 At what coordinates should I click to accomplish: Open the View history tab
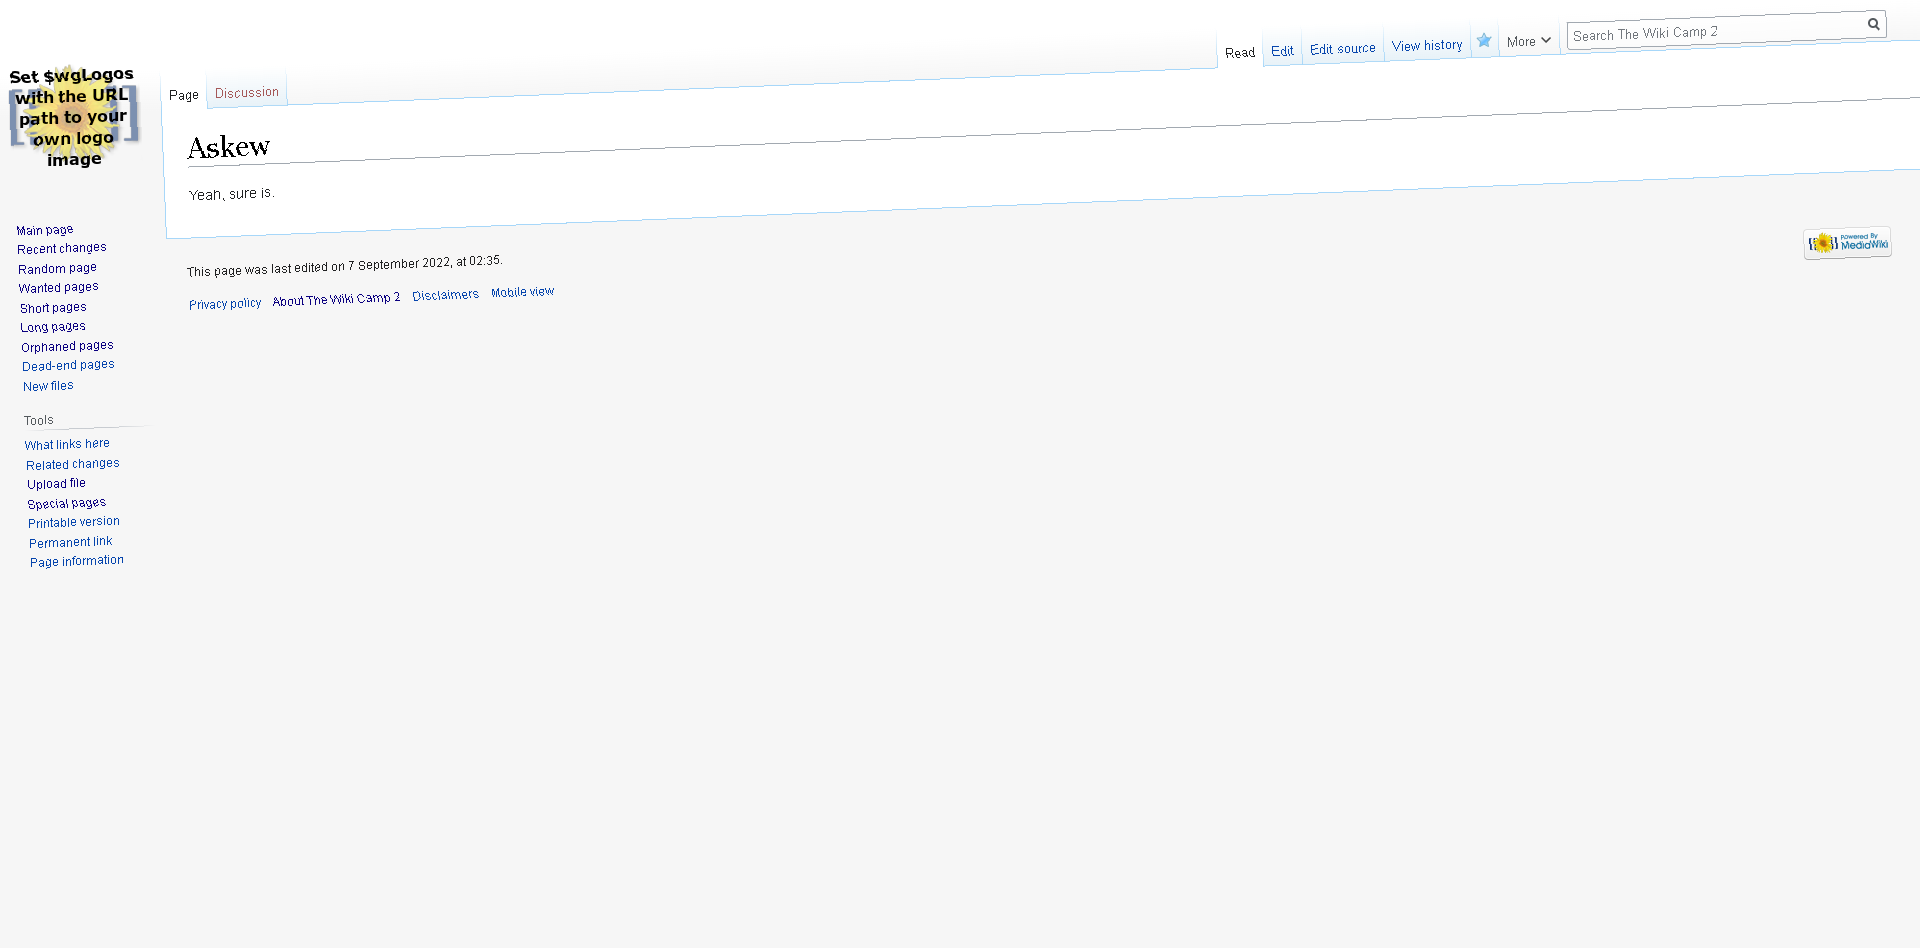[x=1426, y=46]
